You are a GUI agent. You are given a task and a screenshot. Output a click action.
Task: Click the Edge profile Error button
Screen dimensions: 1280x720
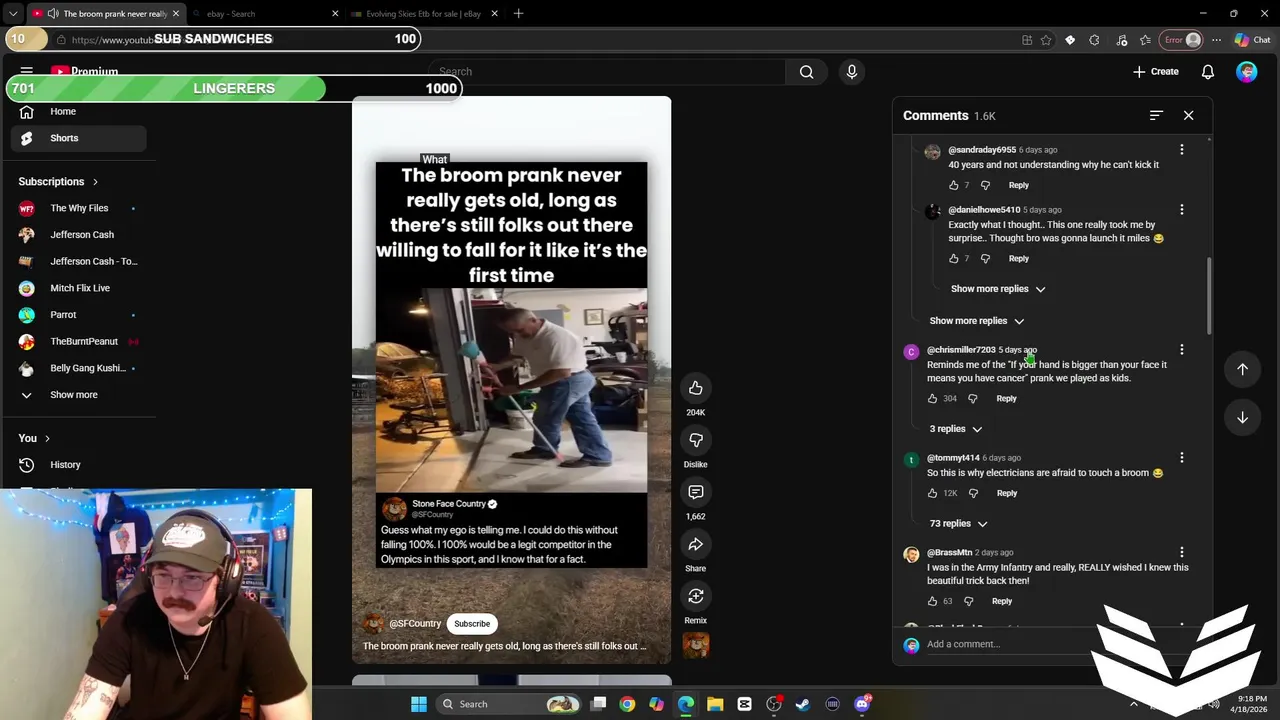1181,40
